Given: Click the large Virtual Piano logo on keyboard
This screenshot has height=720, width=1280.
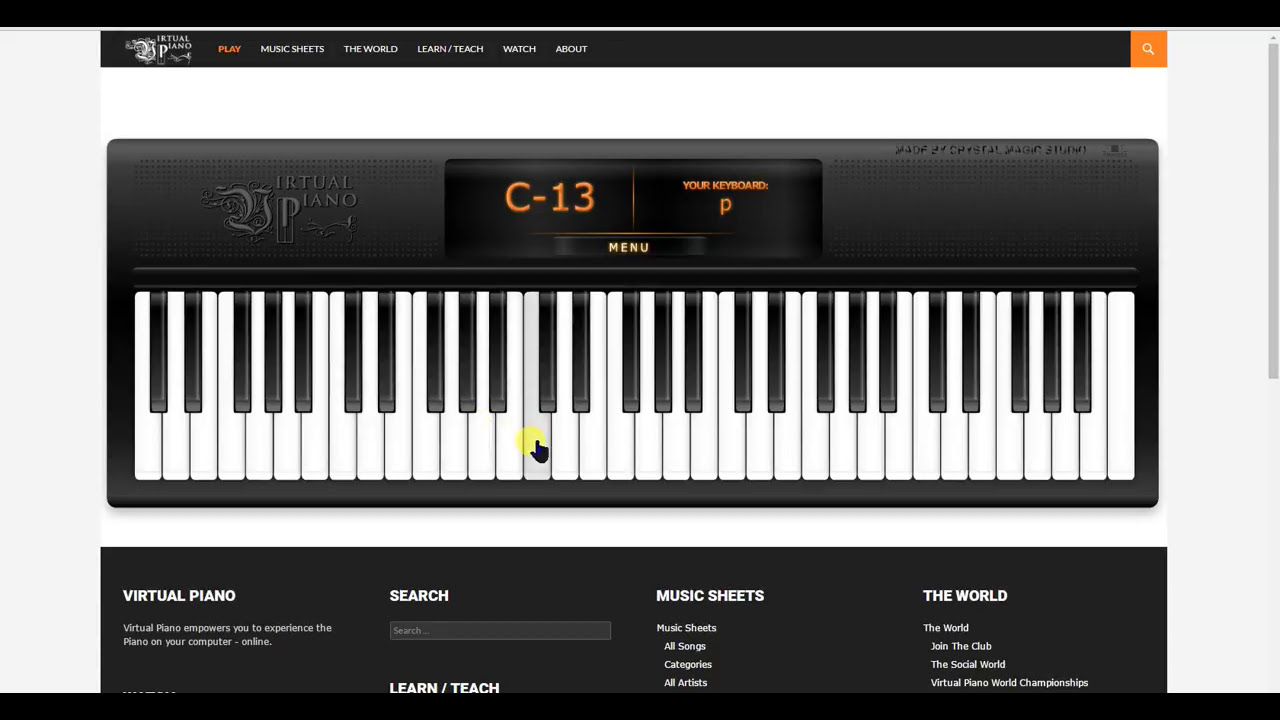Looking at the screenshot, I should coord(279,208).
